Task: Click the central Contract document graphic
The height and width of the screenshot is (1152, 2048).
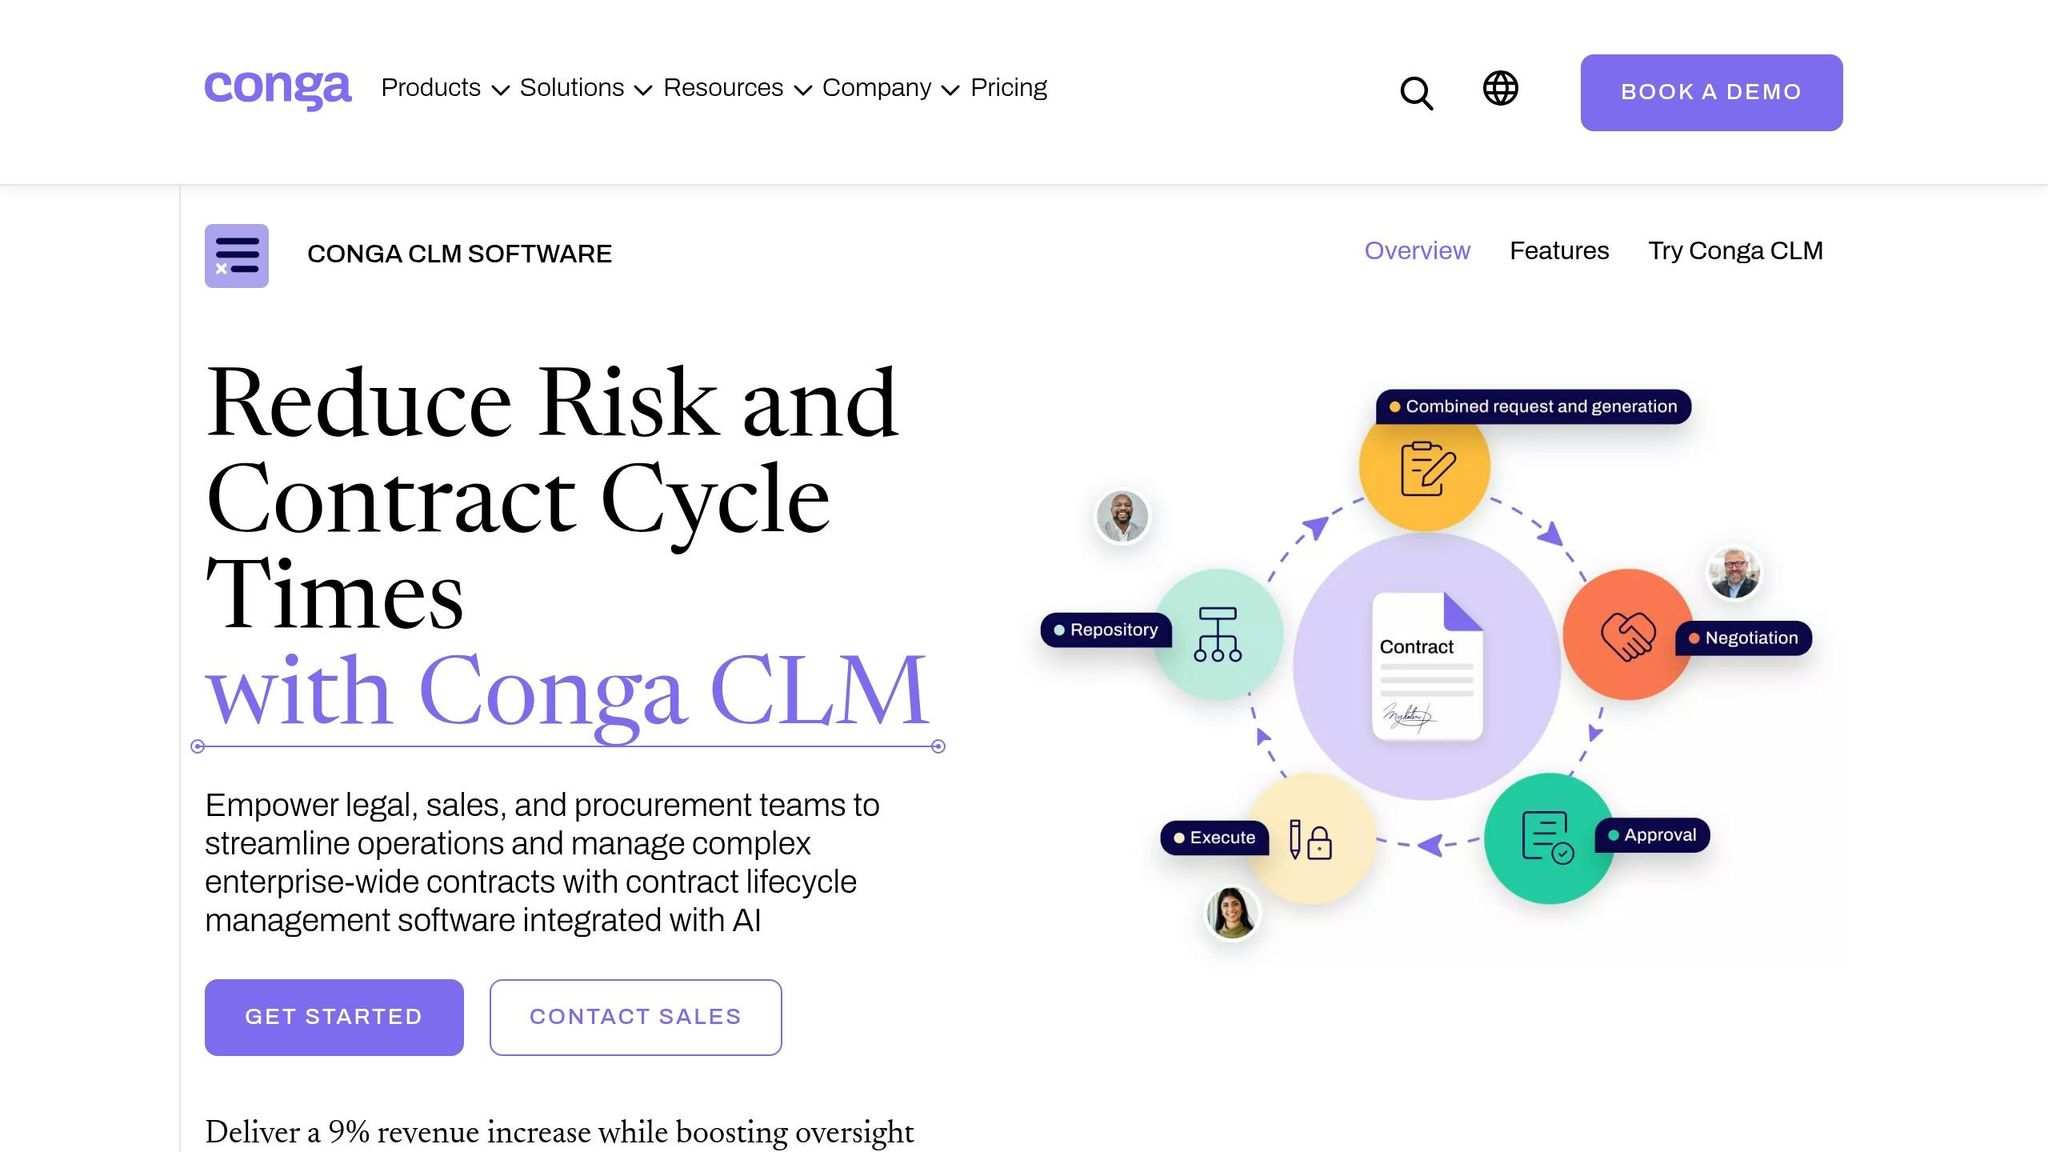Action: pyautogui.click(x=1427, y=666)
